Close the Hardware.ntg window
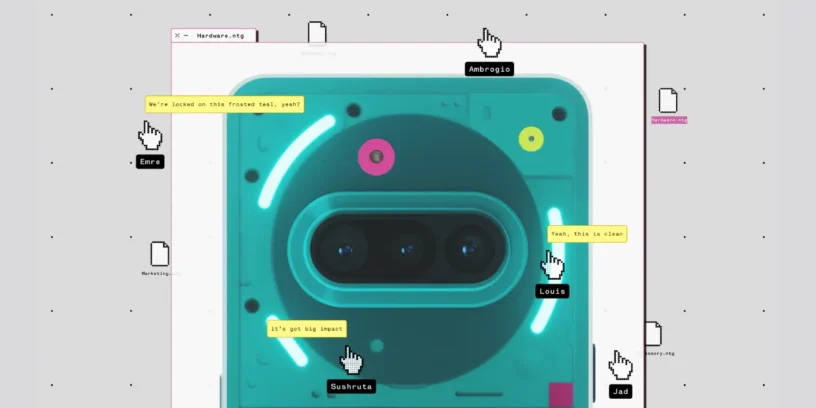 click(177, 35)
